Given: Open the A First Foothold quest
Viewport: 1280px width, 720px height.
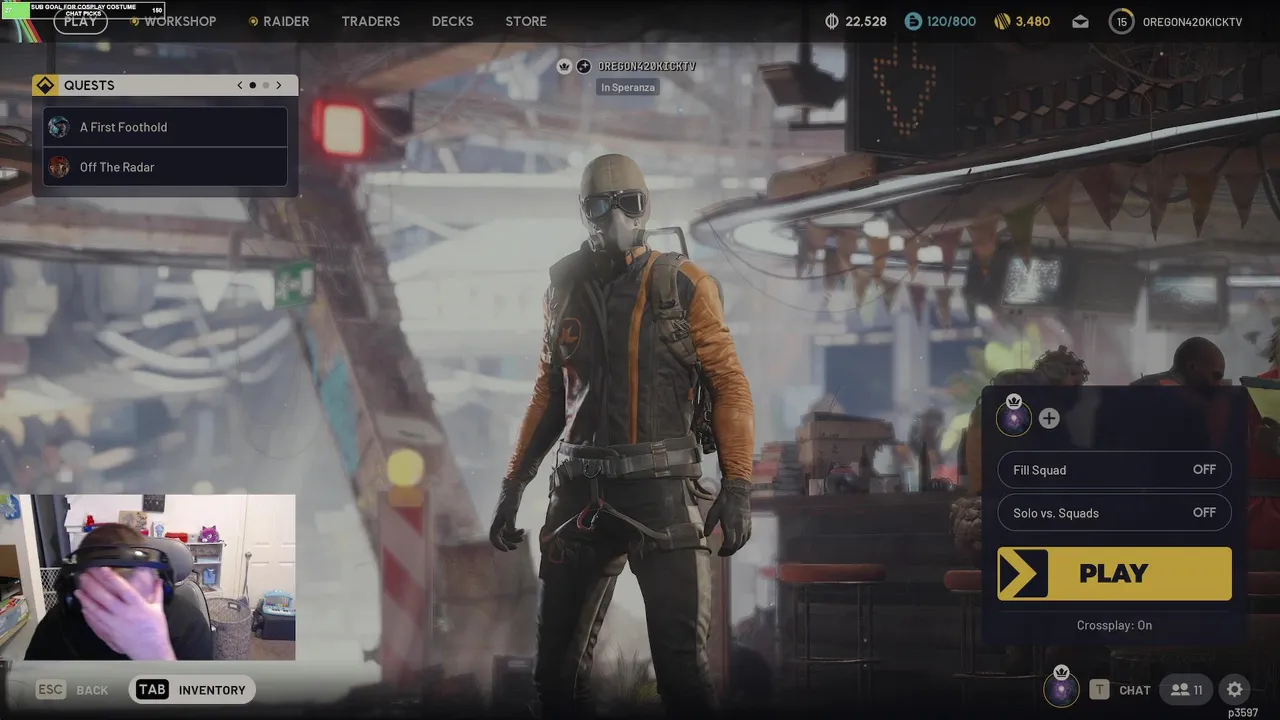Looking at the screenshot, I should click(165, 127).
